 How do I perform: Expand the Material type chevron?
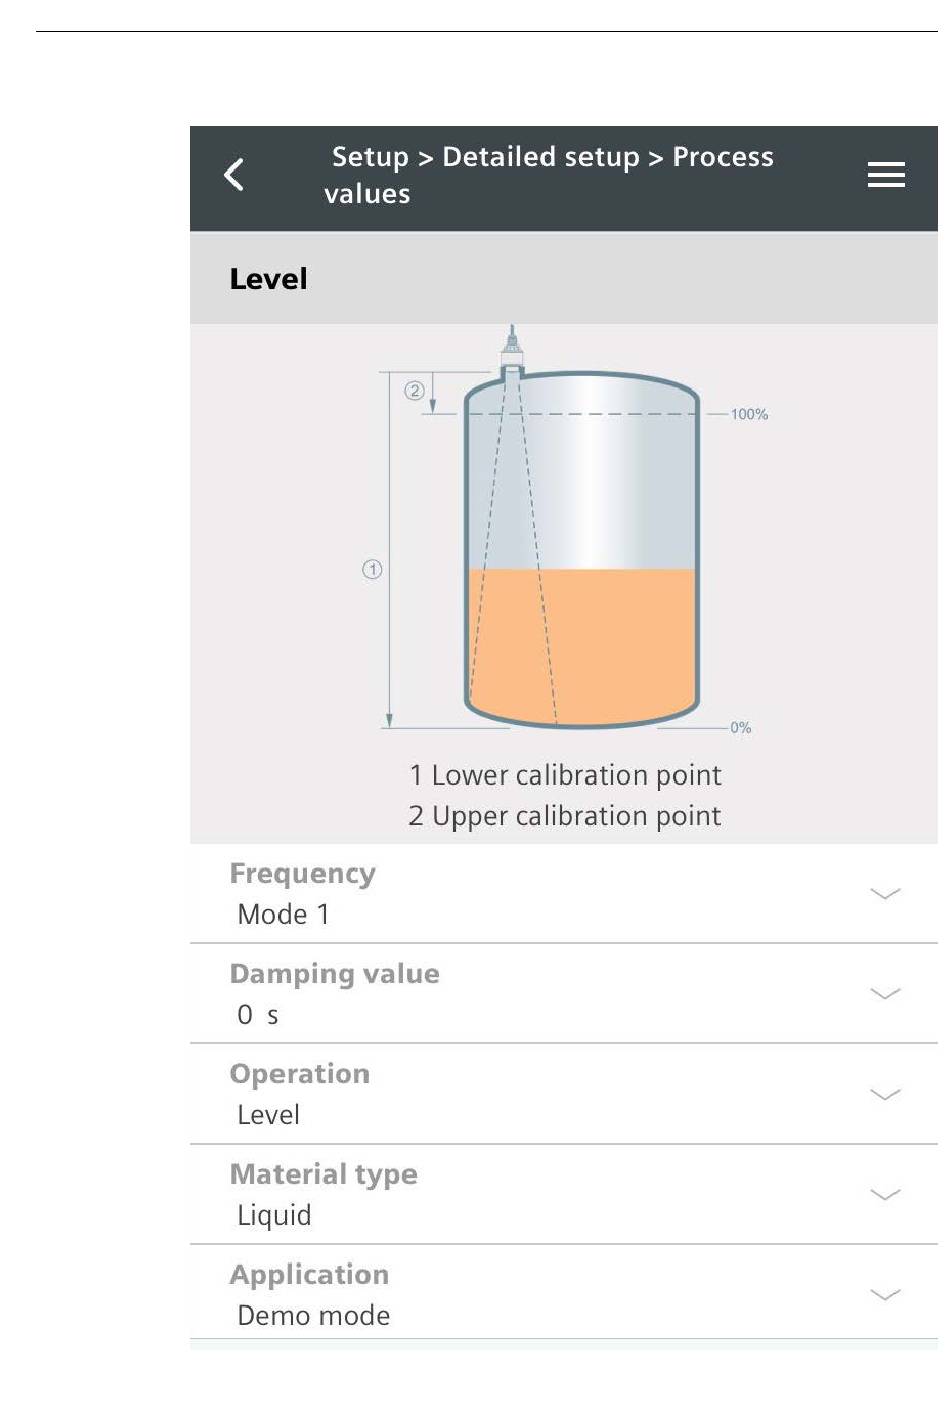pyautogui.click(x=885, y=1194)
